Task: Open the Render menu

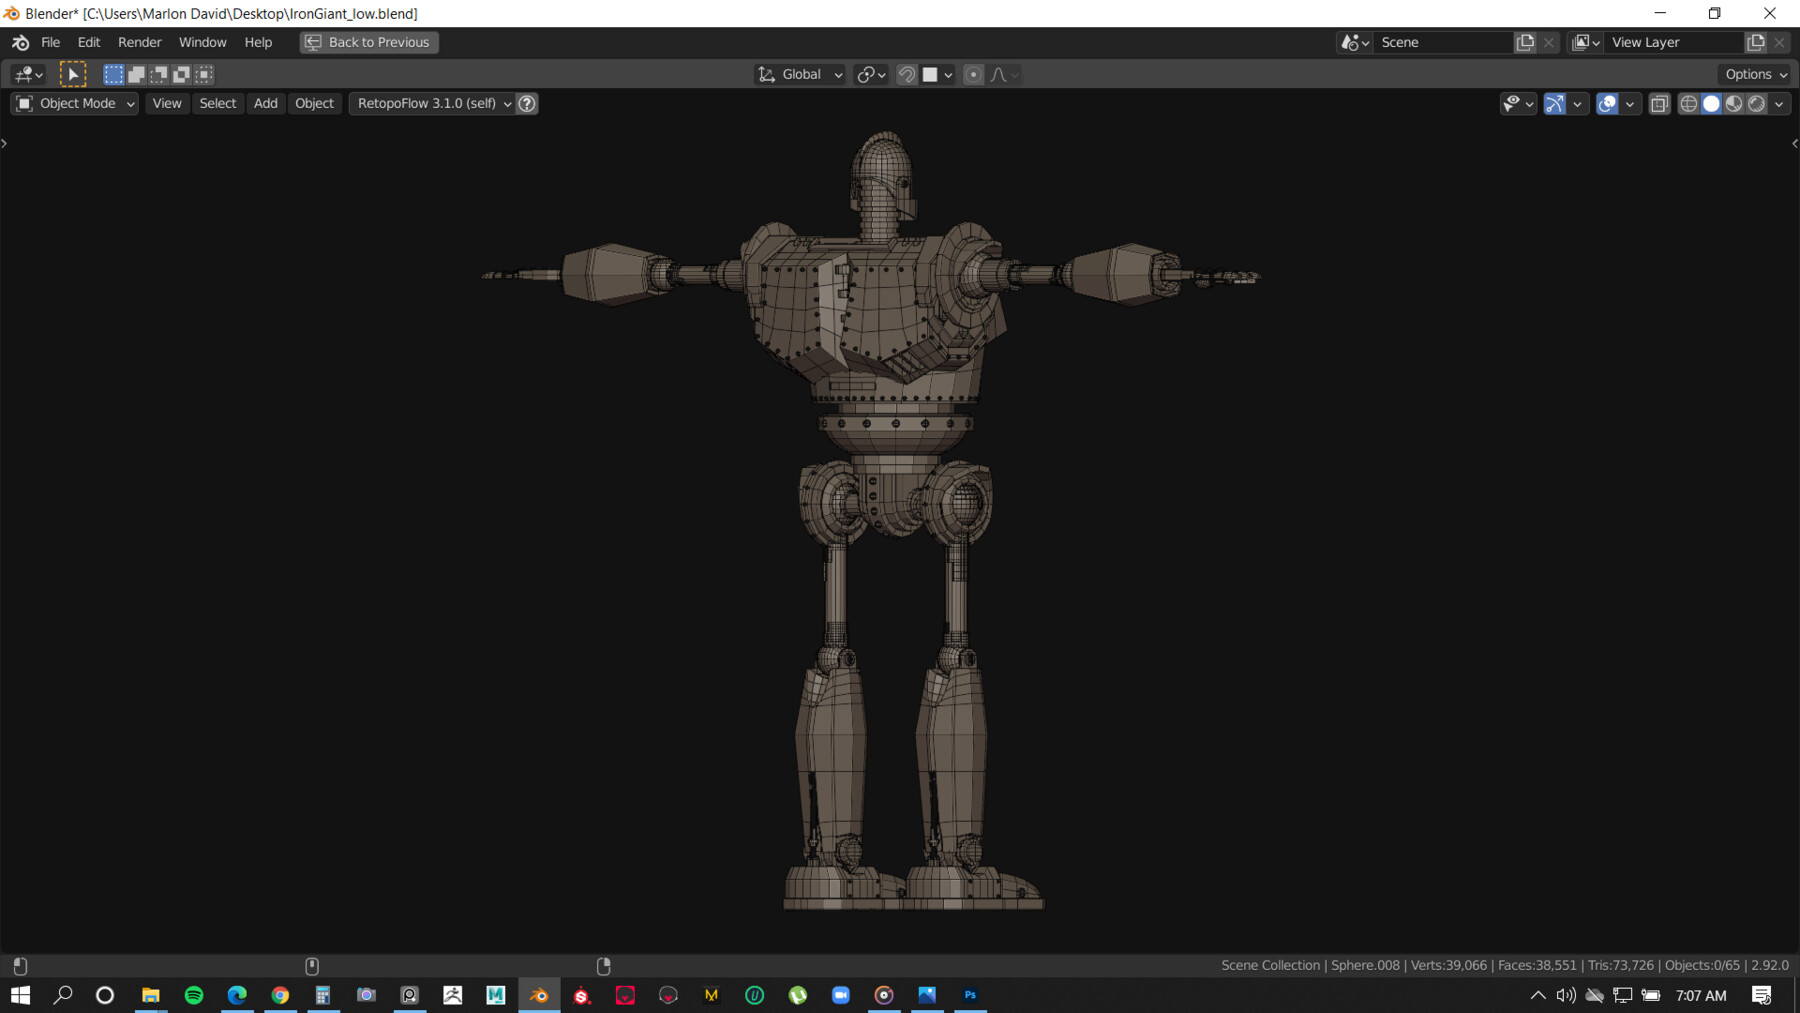Action: click(139, 42)
